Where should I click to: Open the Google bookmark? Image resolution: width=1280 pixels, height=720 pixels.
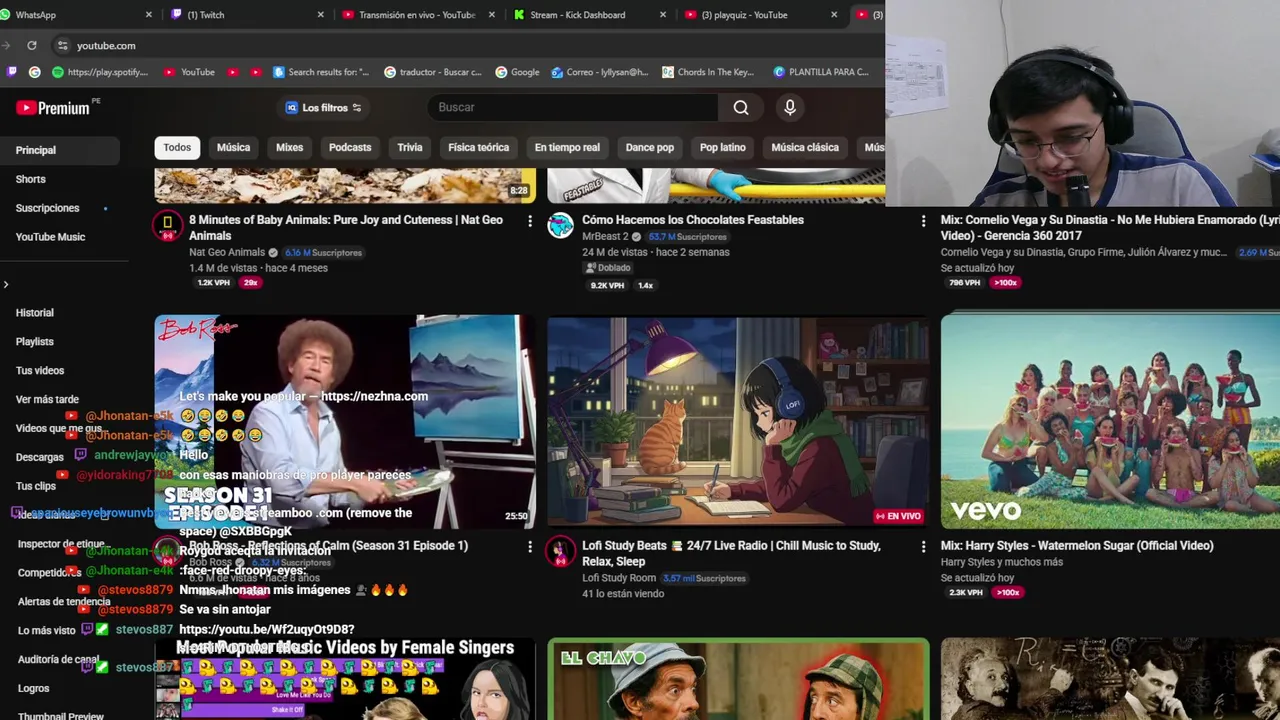pyautogui.click(x=517, y=72)
